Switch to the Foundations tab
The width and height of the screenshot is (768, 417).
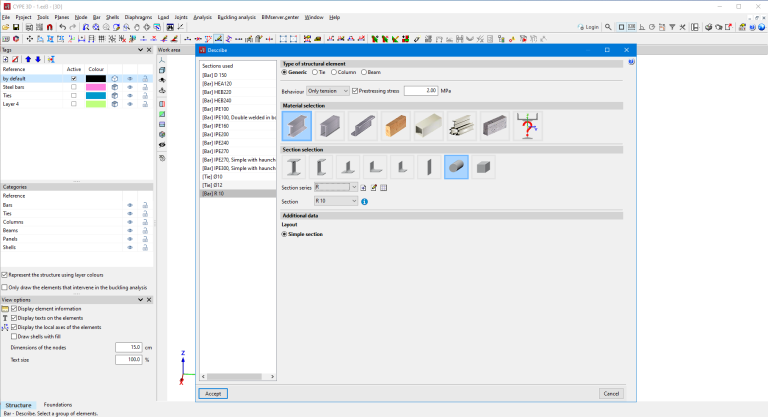[x=58, y=405]
